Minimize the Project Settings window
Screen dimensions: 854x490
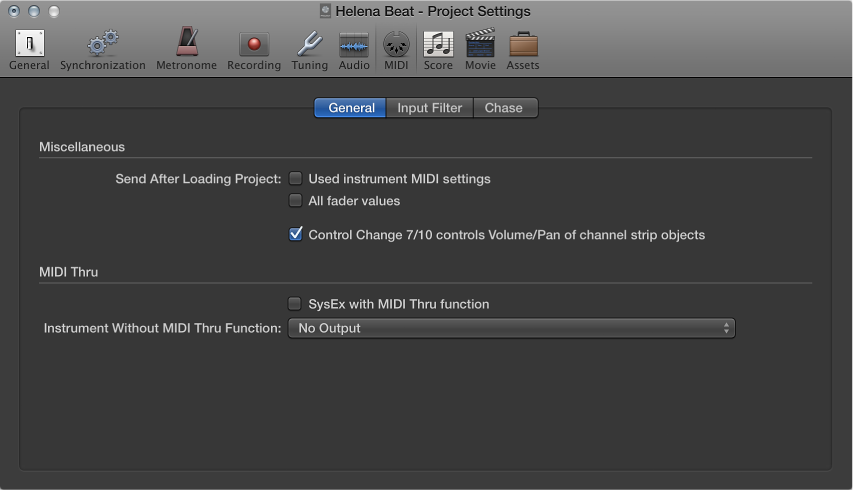coord(34,11)
